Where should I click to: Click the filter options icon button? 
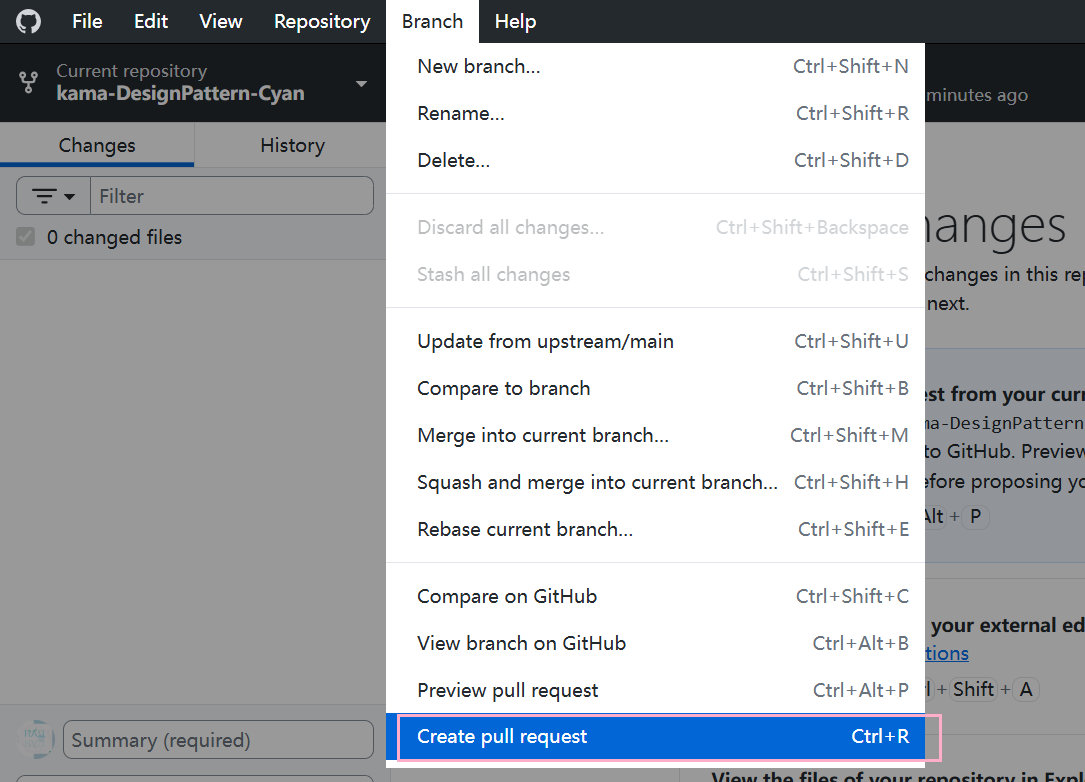pos(54,196)
